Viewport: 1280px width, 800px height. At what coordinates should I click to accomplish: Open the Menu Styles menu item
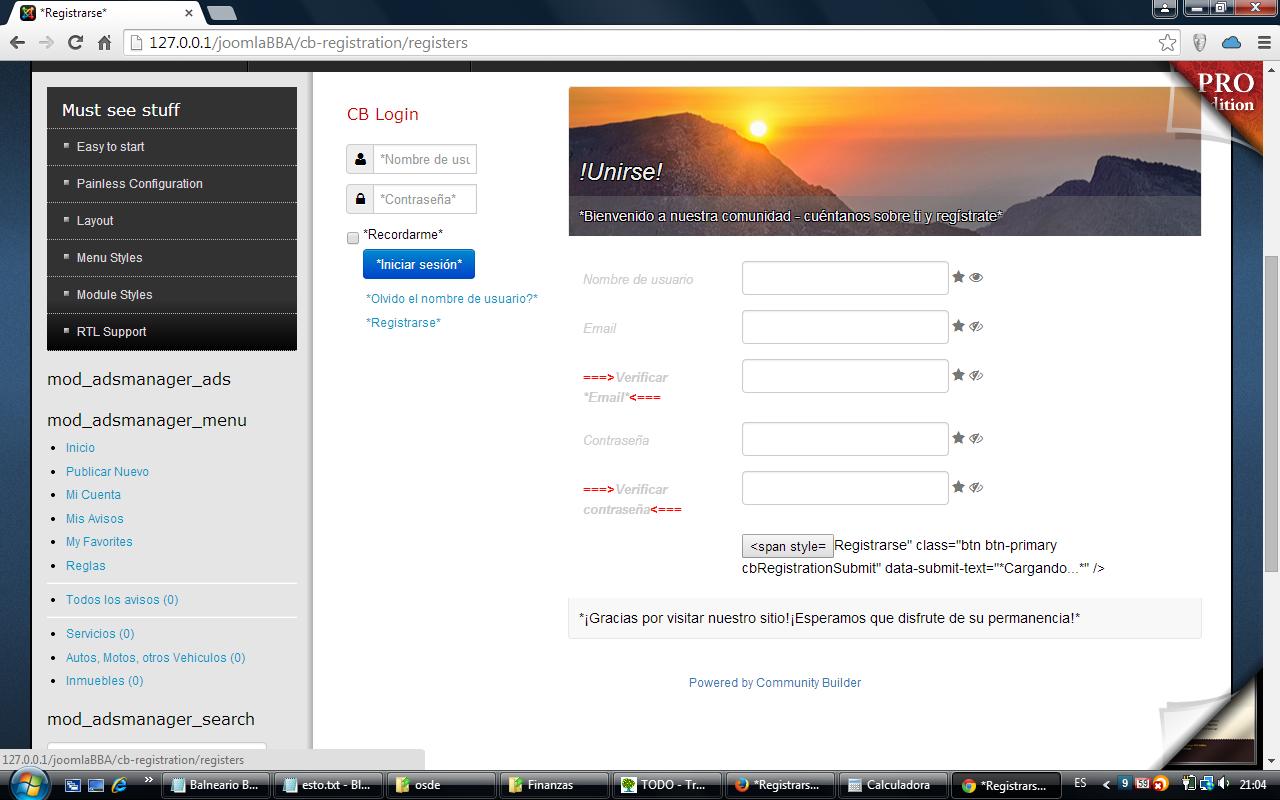coord(172,258)
